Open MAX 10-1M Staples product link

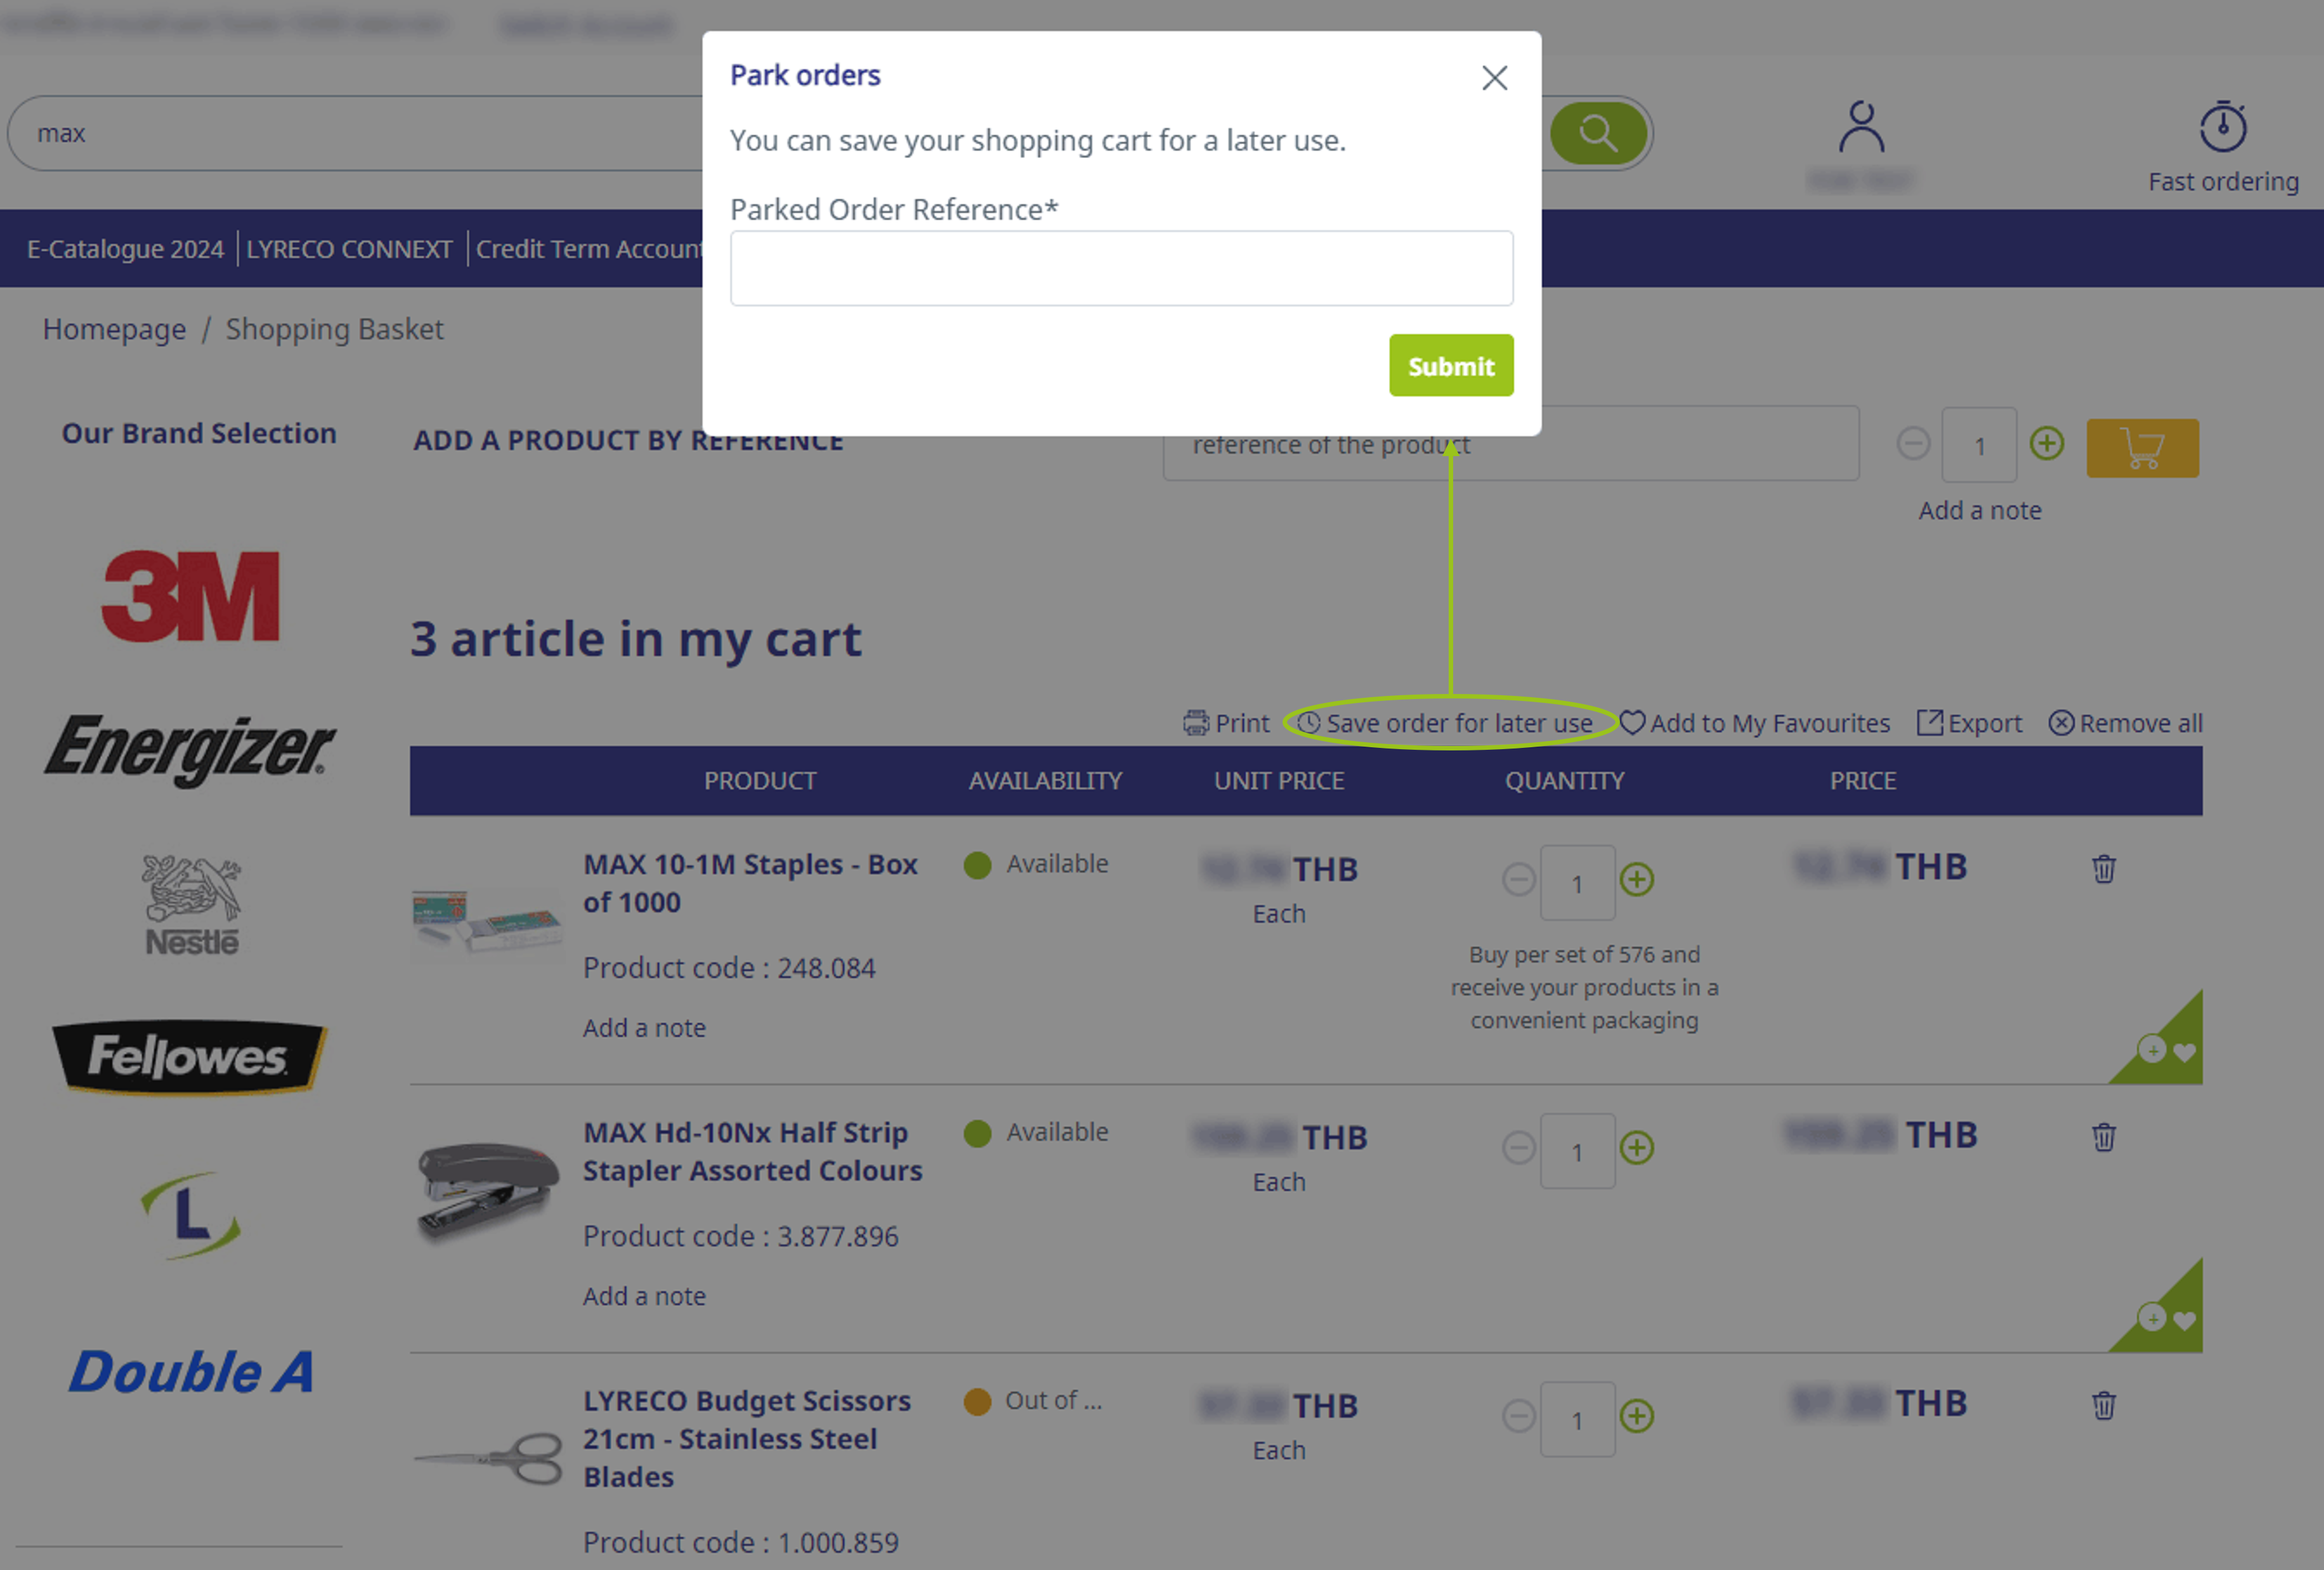point(750,883)
